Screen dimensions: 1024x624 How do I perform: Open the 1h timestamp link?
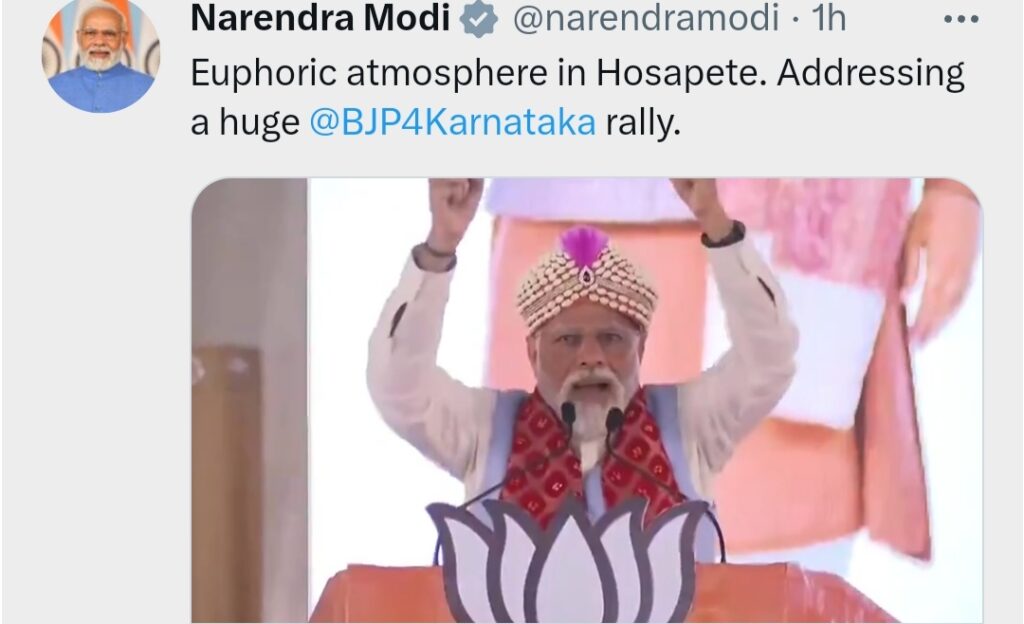829,18
